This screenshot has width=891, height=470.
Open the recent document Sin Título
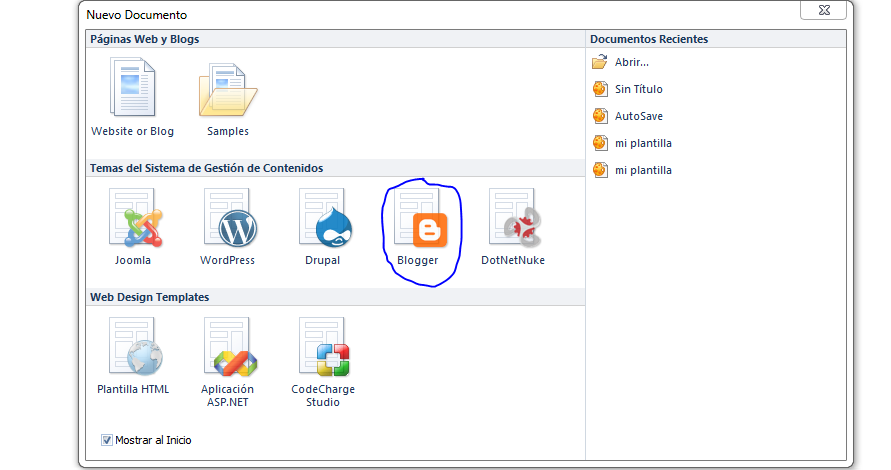[627, 89]
